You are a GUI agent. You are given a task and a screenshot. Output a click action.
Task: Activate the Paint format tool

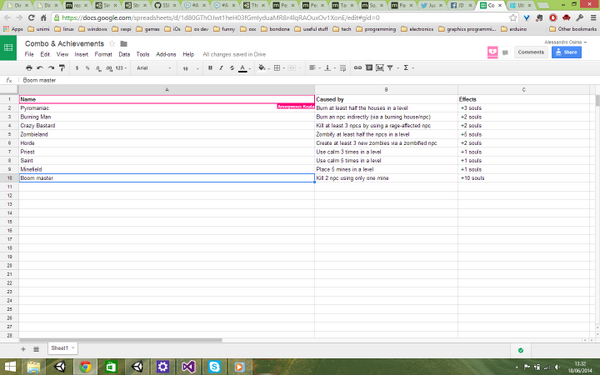(x=62, y=68)
